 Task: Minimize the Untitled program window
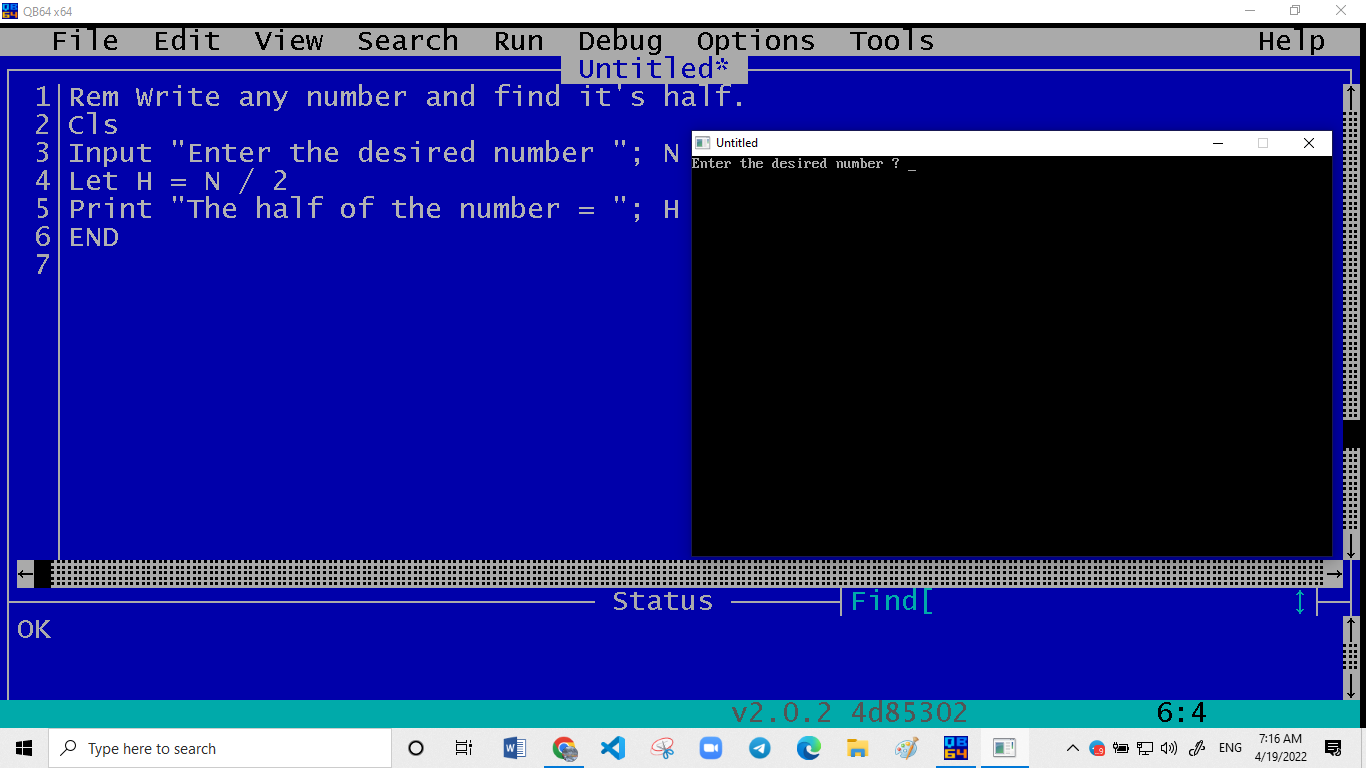click(x=1218, y=143)
